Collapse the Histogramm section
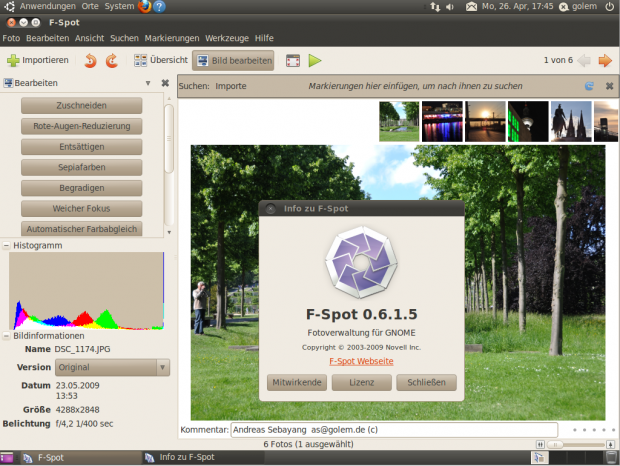This screenshot has height=466, width=620. click(x=6, y=245)
